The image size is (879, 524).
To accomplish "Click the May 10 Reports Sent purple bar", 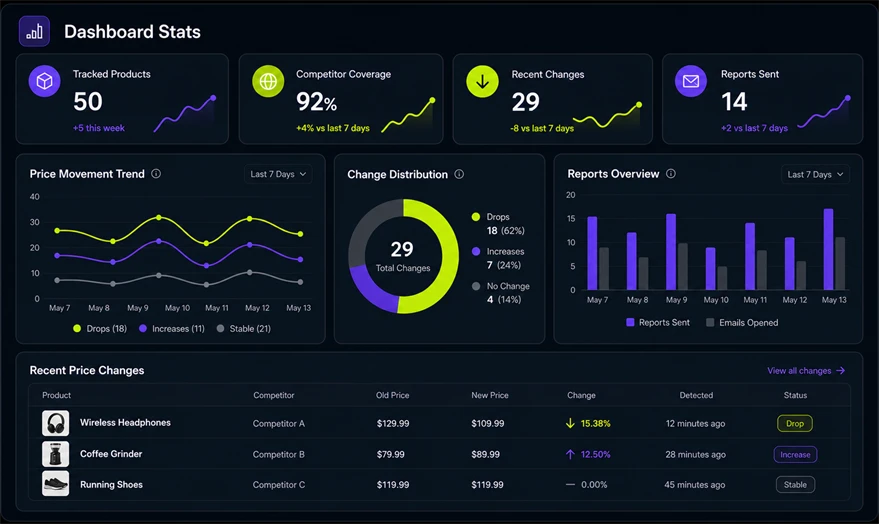I will (x=710, y=268).
